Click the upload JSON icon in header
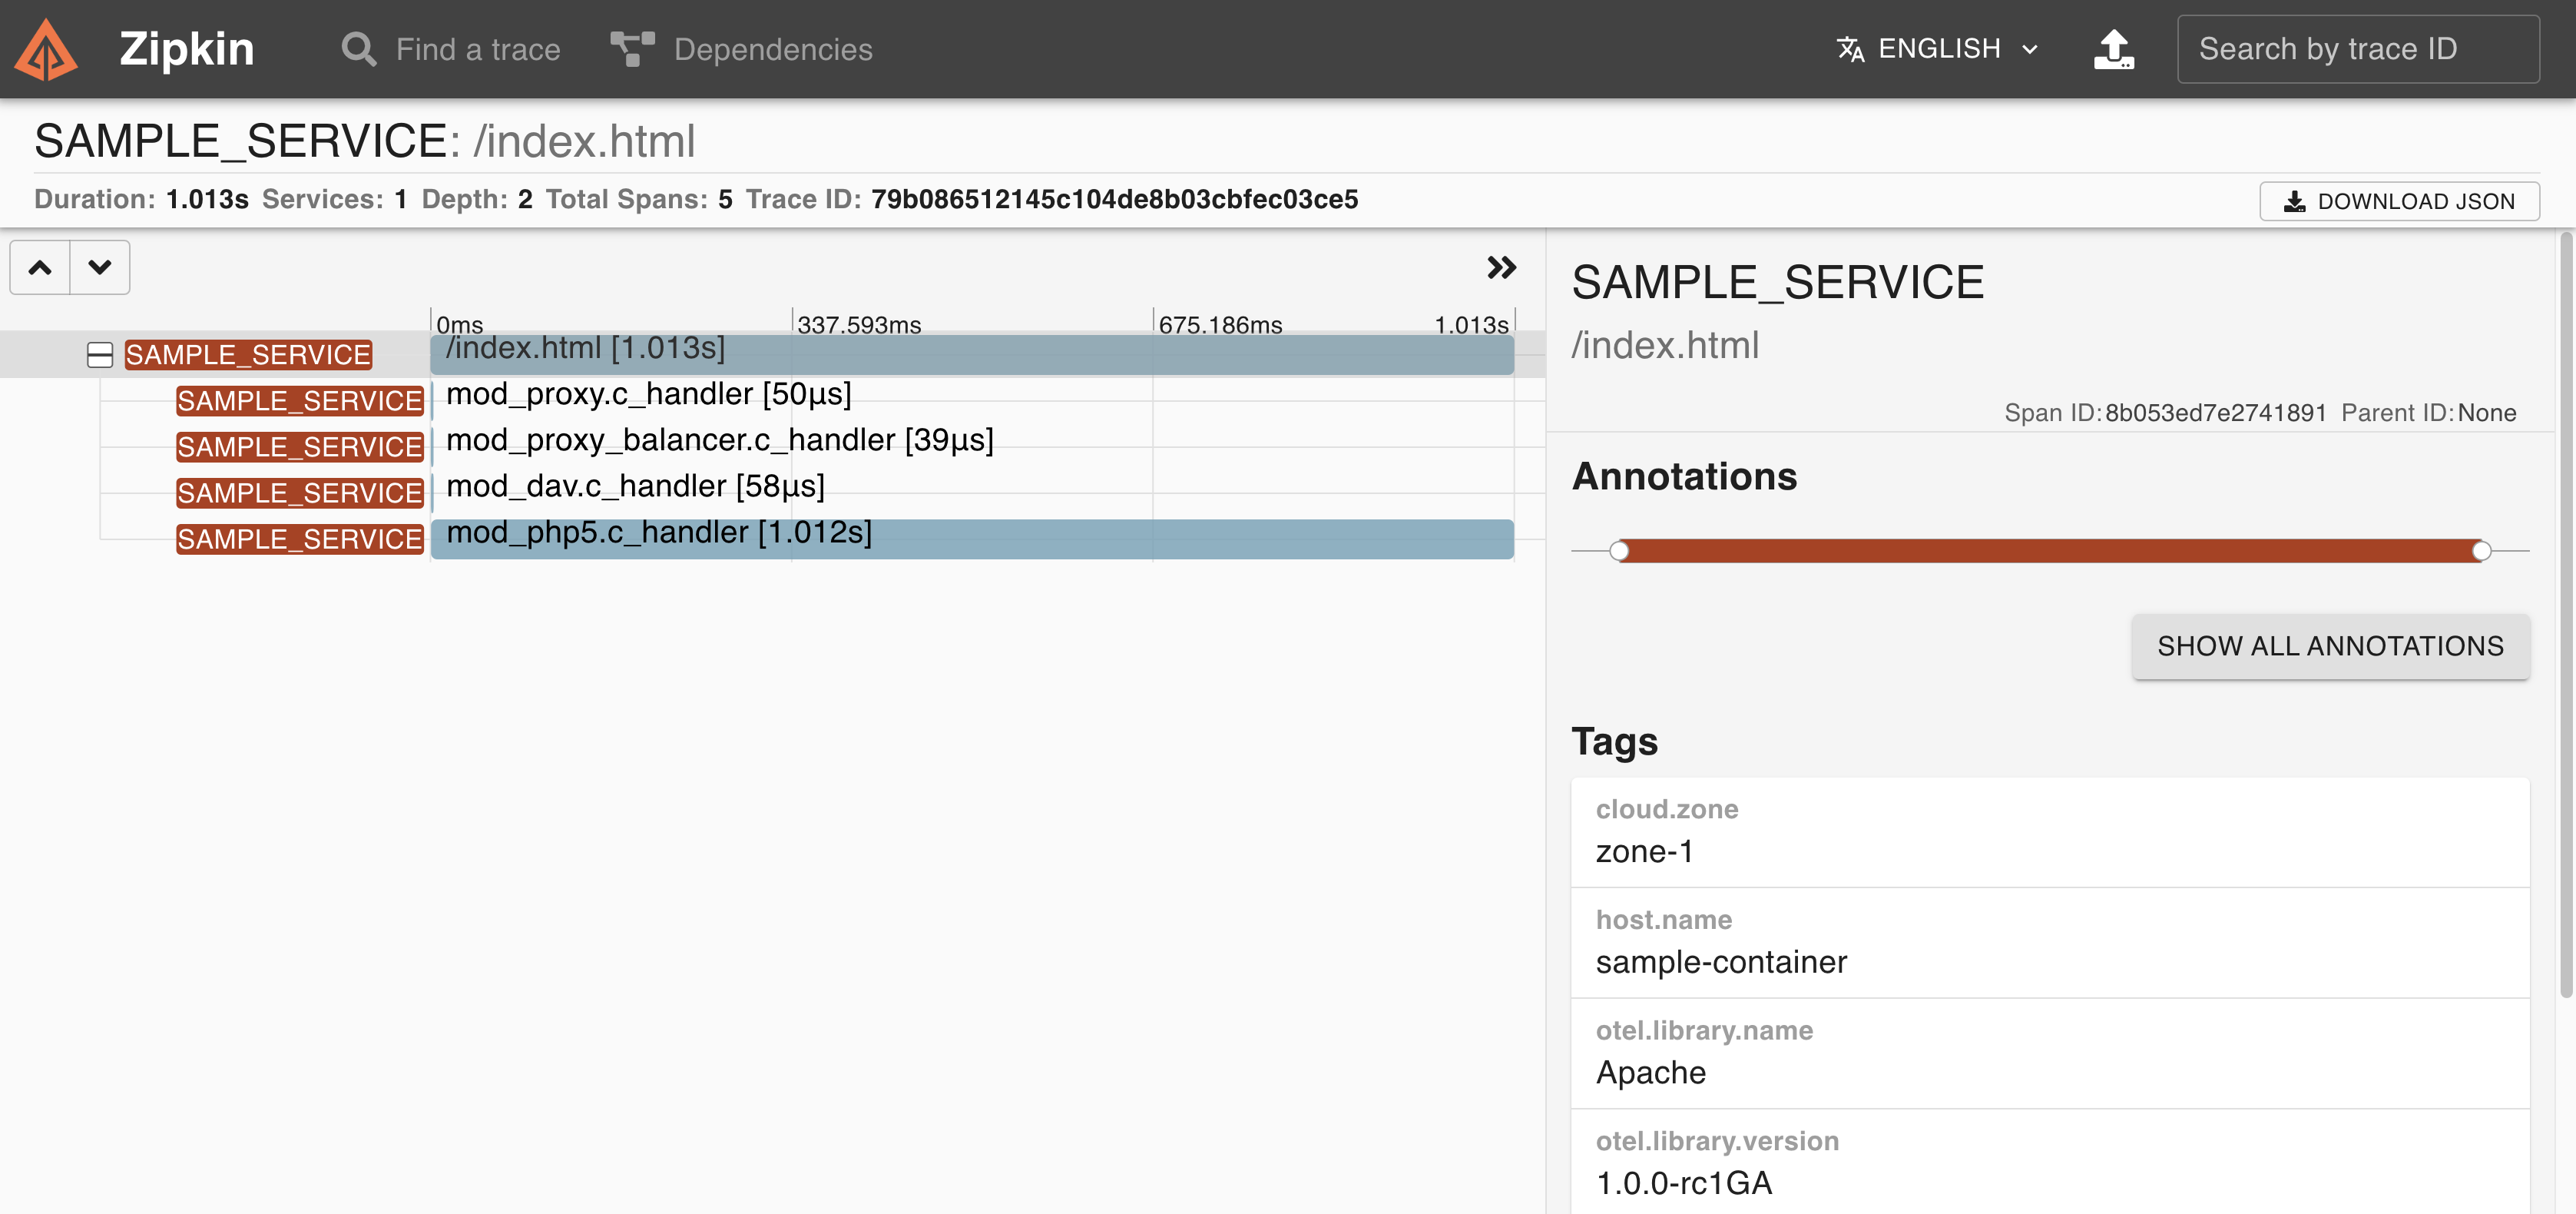2576x1214 pixels. 2113,49
